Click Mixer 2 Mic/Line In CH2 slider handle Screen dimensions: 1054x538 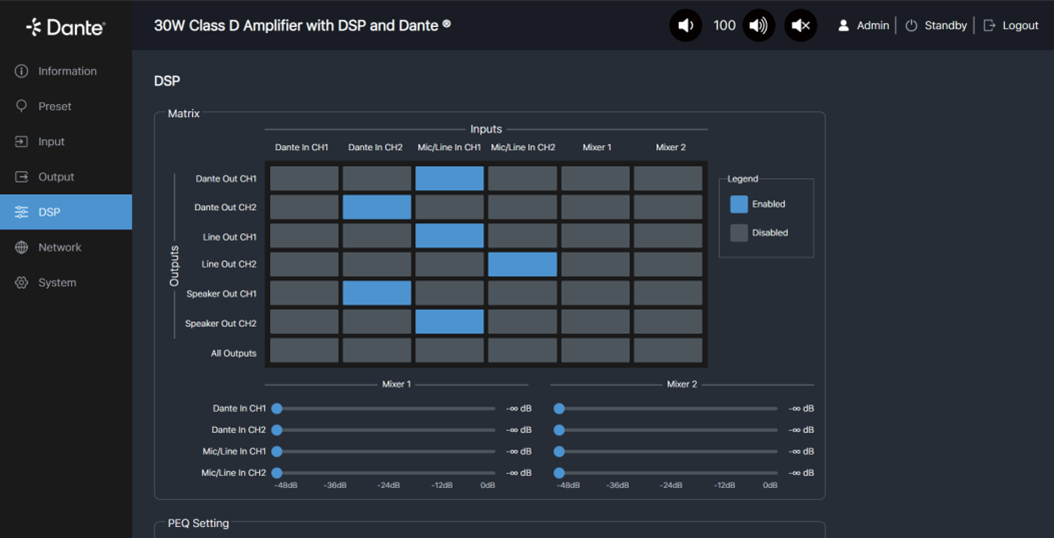(559, 473)
